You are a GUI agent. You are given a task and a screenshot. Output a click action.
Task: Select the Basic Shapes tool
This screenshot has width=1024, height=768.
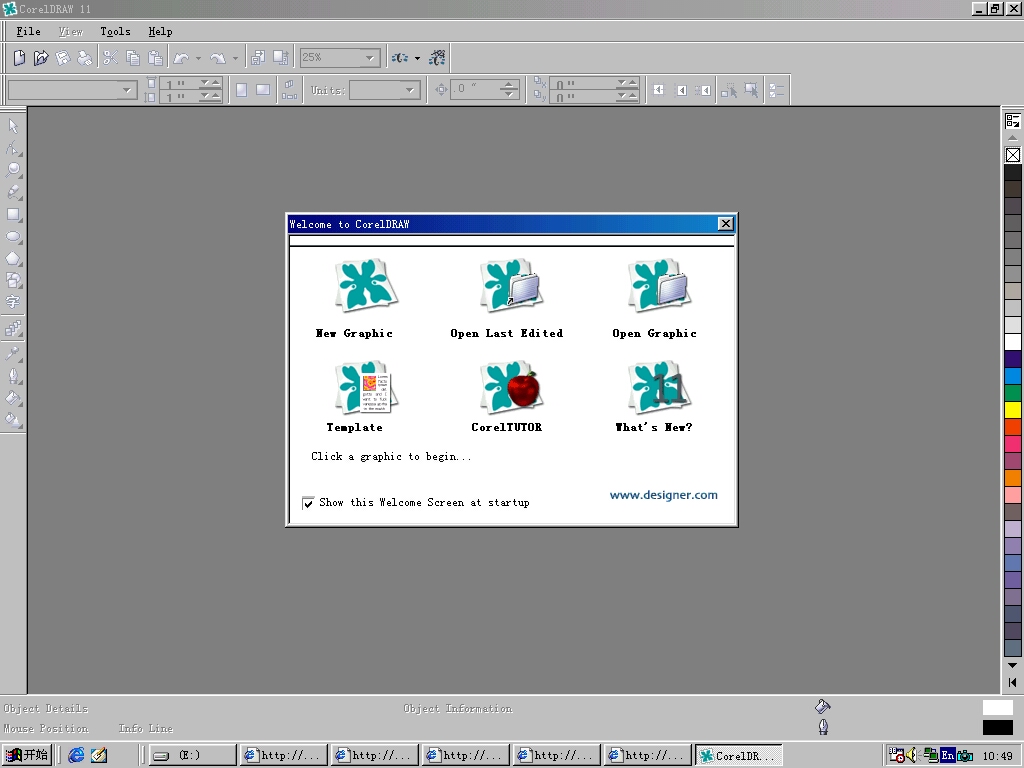click(13, 280)
